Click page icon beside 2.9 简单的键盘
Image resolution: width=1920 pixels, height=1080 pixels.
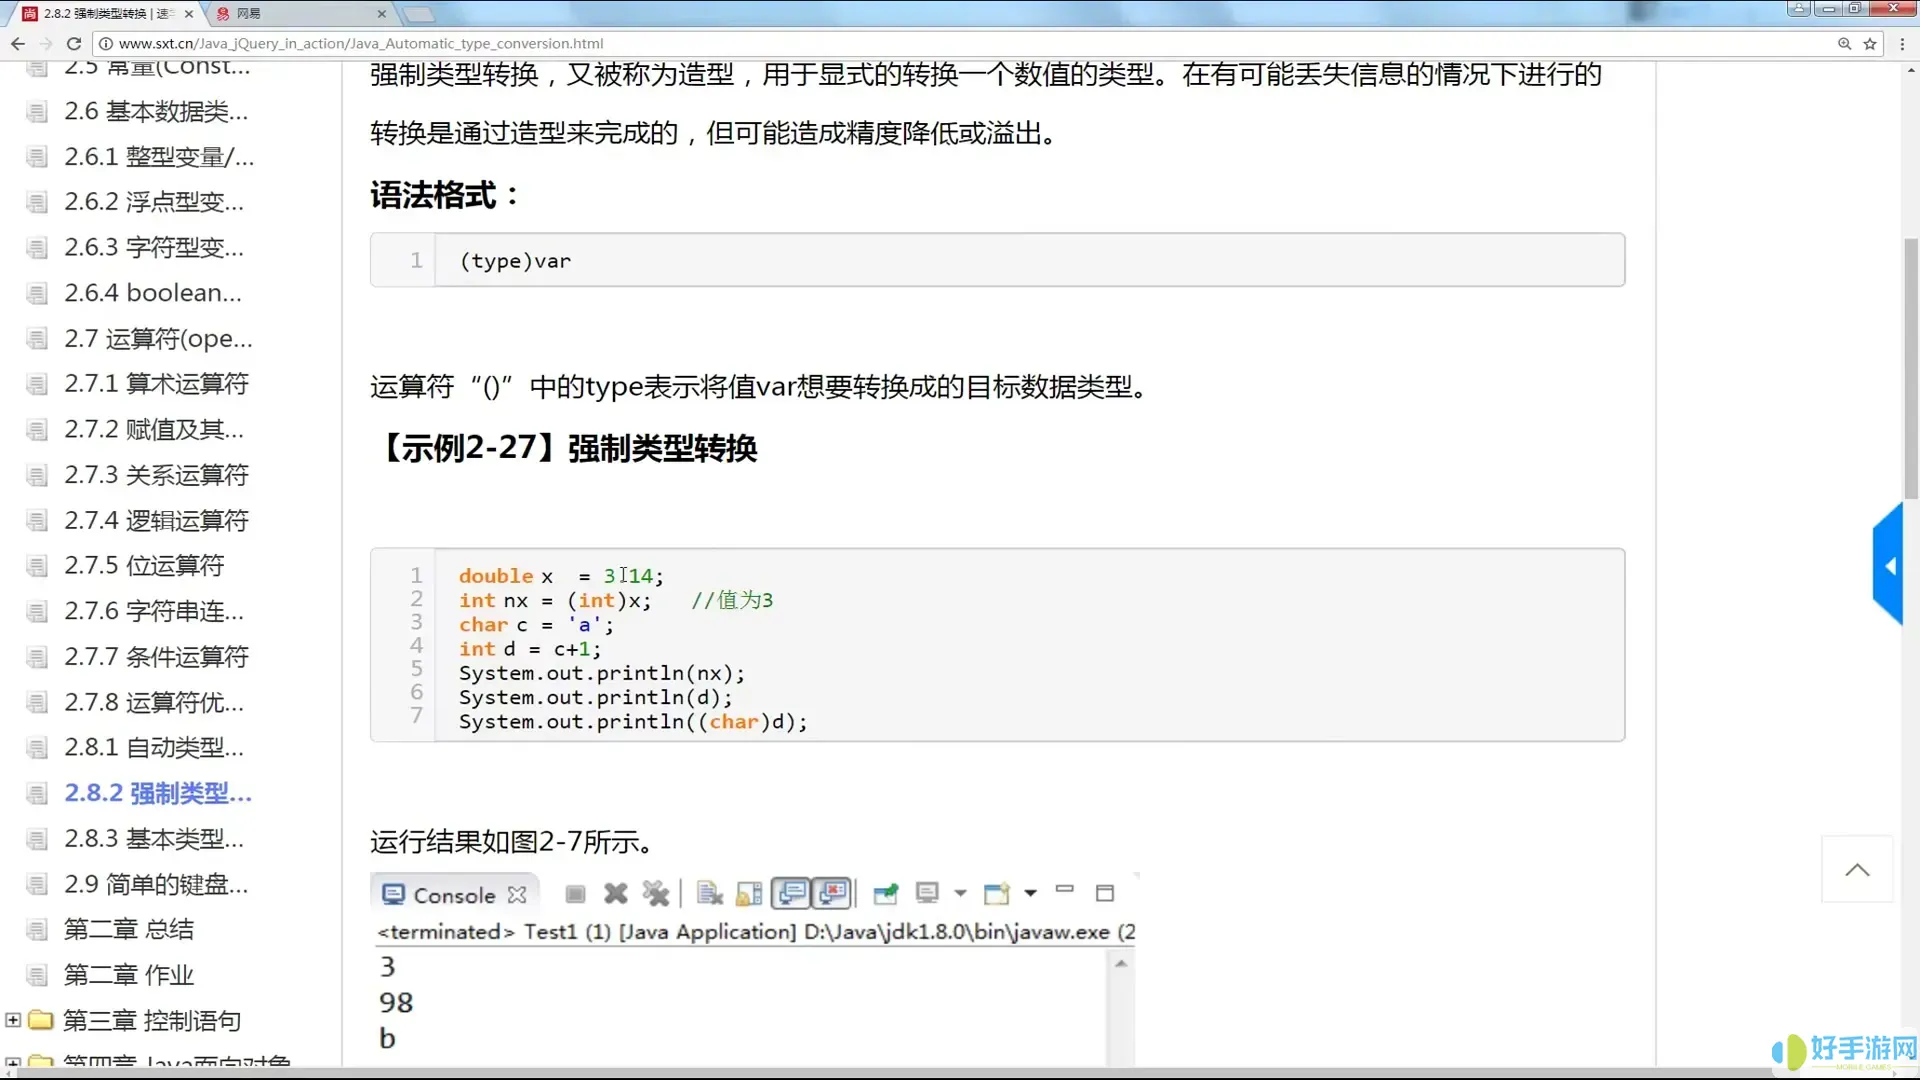point(37,886)
